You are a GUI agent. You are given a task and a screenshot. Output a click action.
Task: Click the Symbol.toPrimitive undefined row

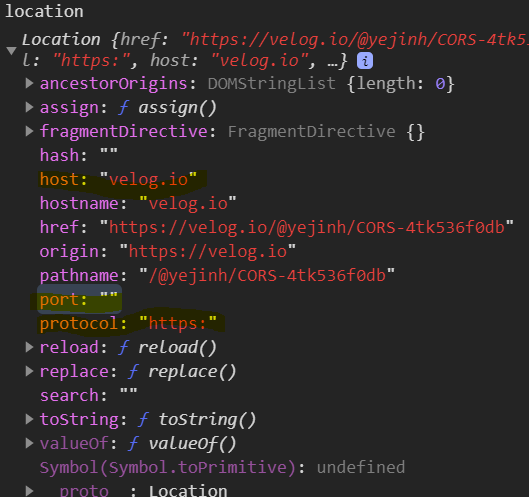222,467
